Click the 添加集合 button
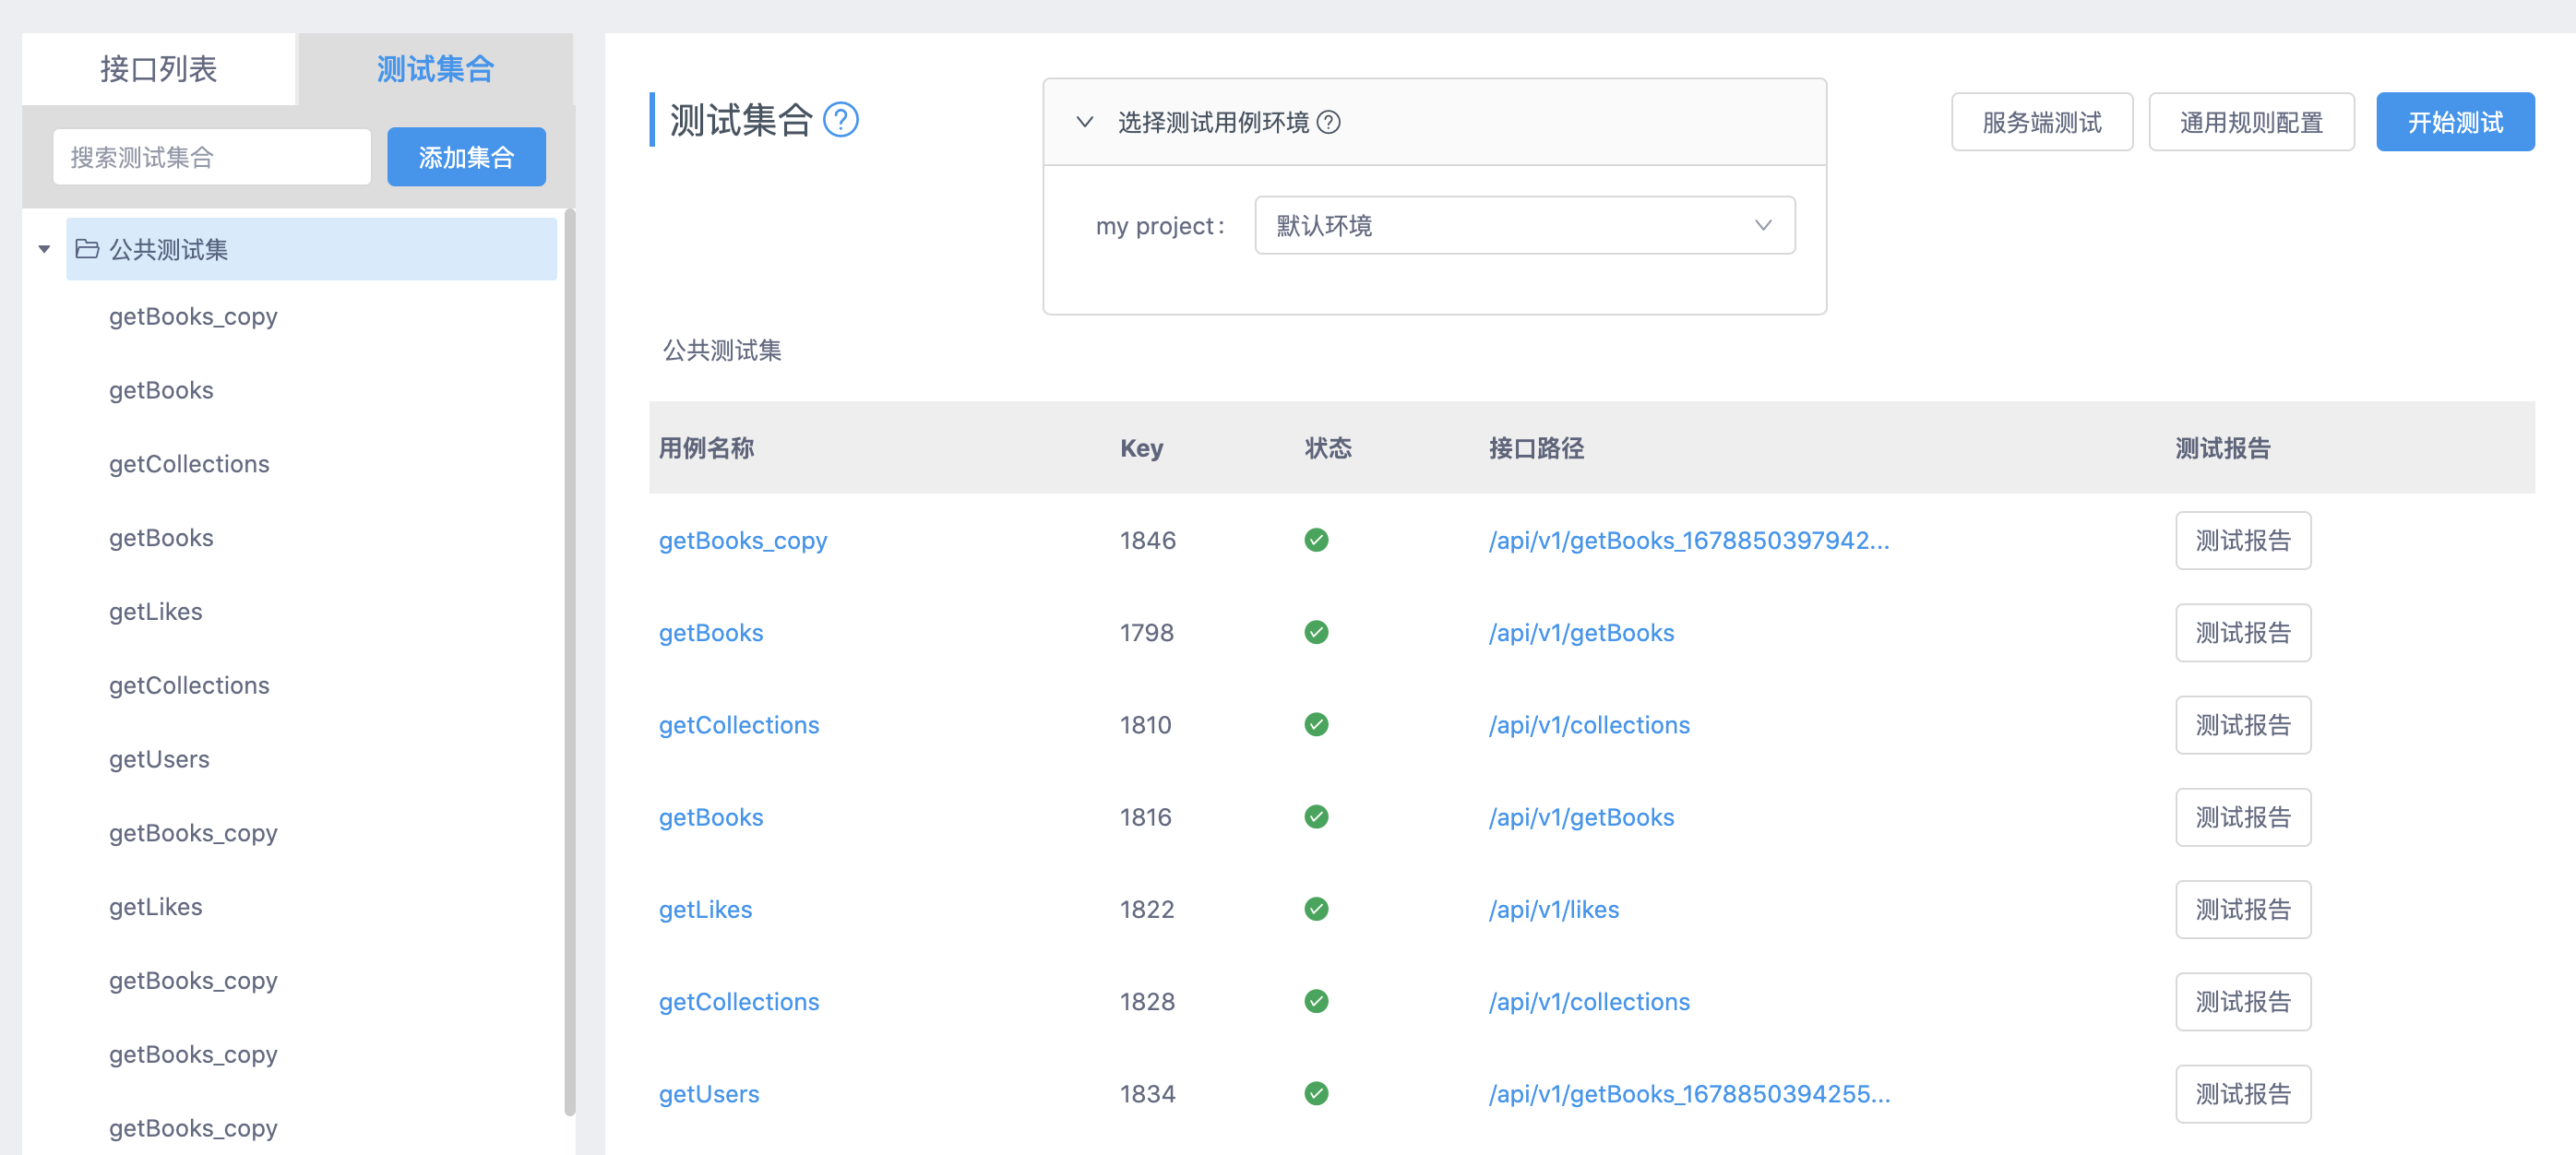The height and width of the screenshot is (1155, 2576). [x=465, y=156]
